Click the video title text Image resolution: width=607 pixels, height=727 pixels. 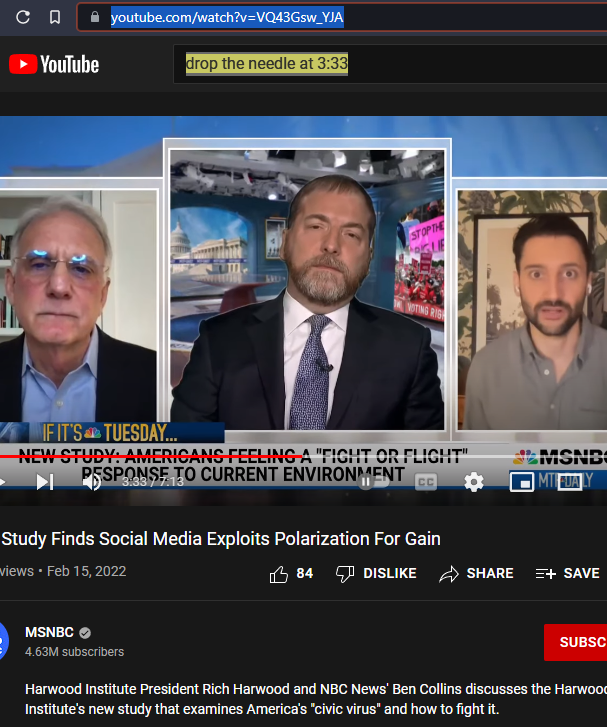[221, 539]
